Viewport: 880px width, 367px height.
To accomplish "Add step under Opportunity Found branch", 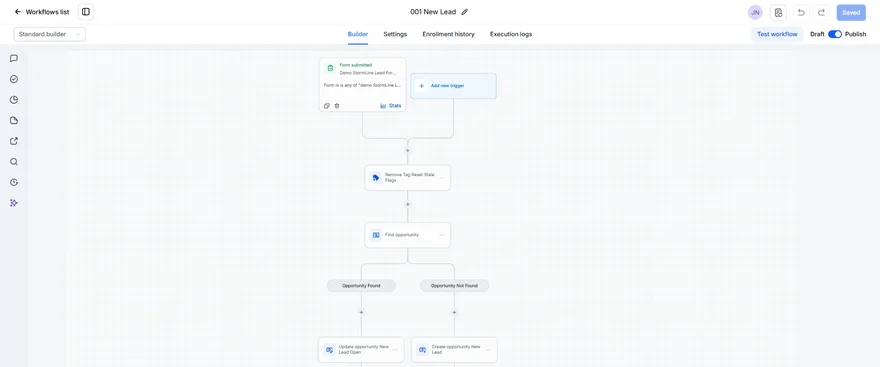I will coord(361,313).
